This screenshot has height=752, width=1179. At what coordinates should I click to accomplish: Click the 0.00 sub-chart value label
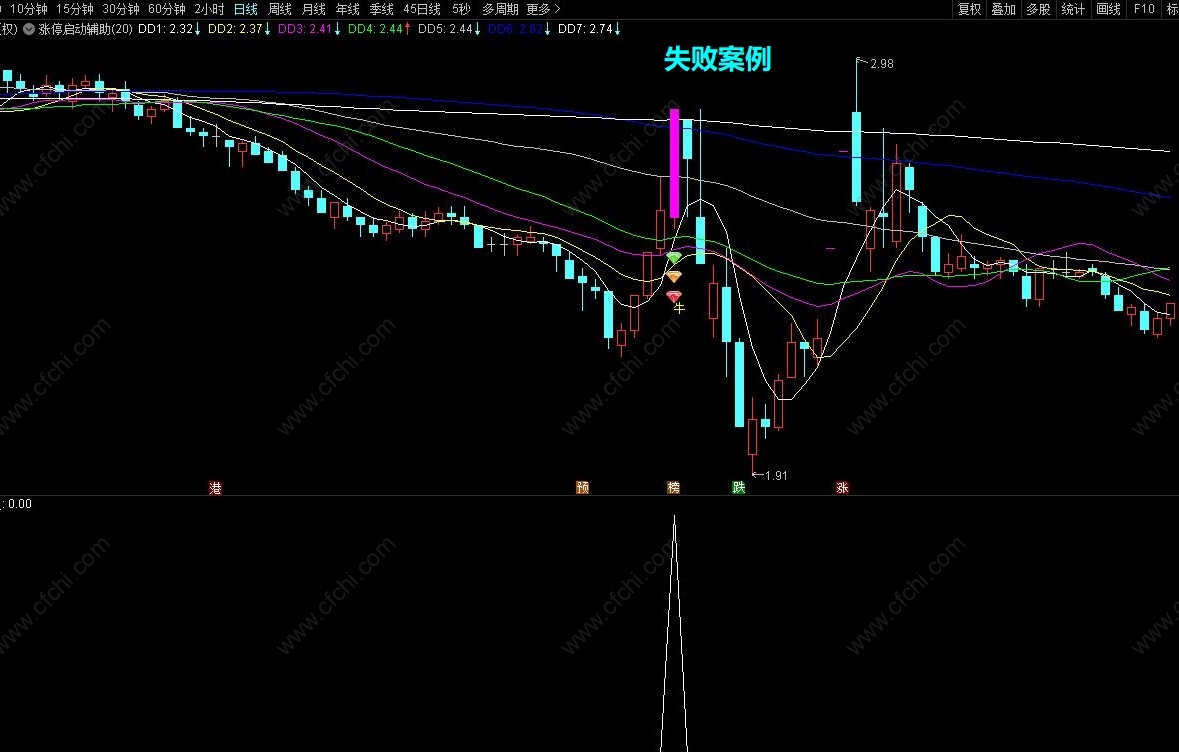(x=20, y=504)
